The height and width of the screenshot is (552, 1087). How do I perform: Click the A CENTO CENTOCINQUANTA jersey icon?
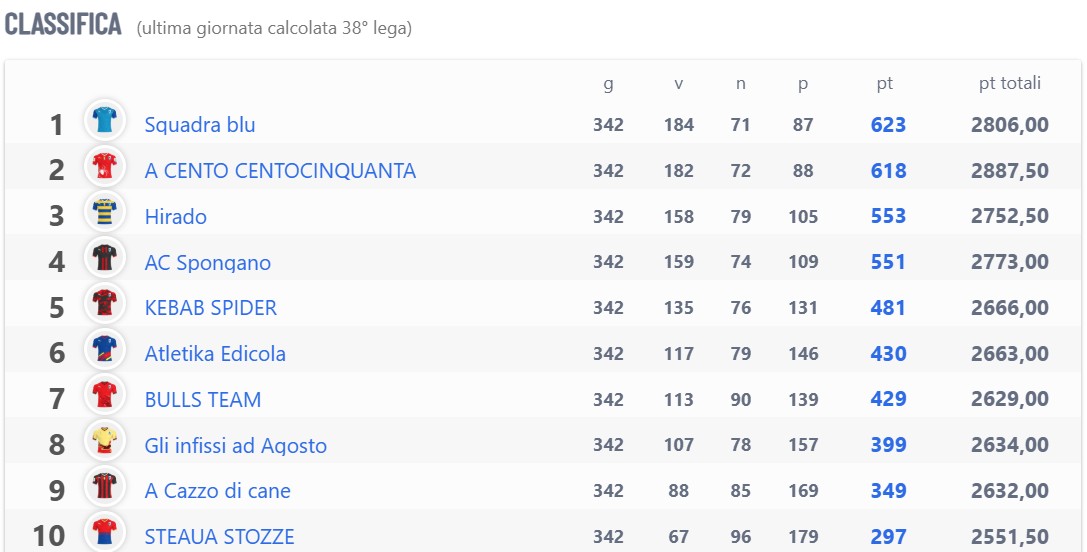point(105,166)
